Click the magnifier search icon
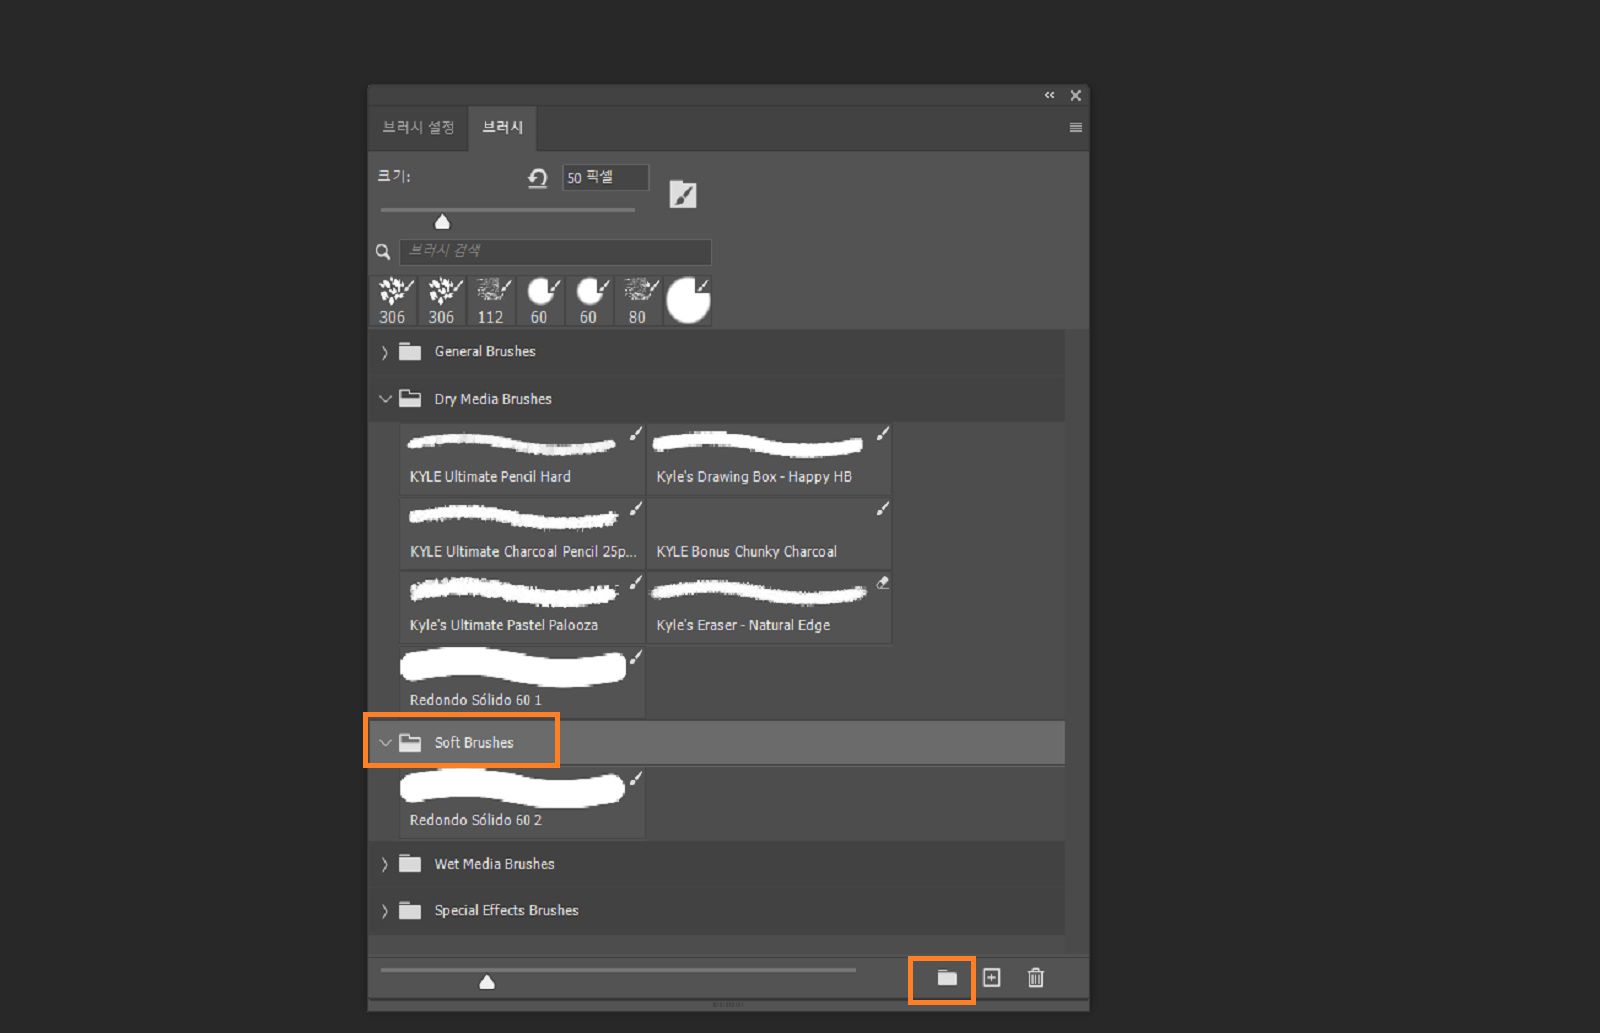This screenshot has width=1600, height=1033. pos(383,252)
